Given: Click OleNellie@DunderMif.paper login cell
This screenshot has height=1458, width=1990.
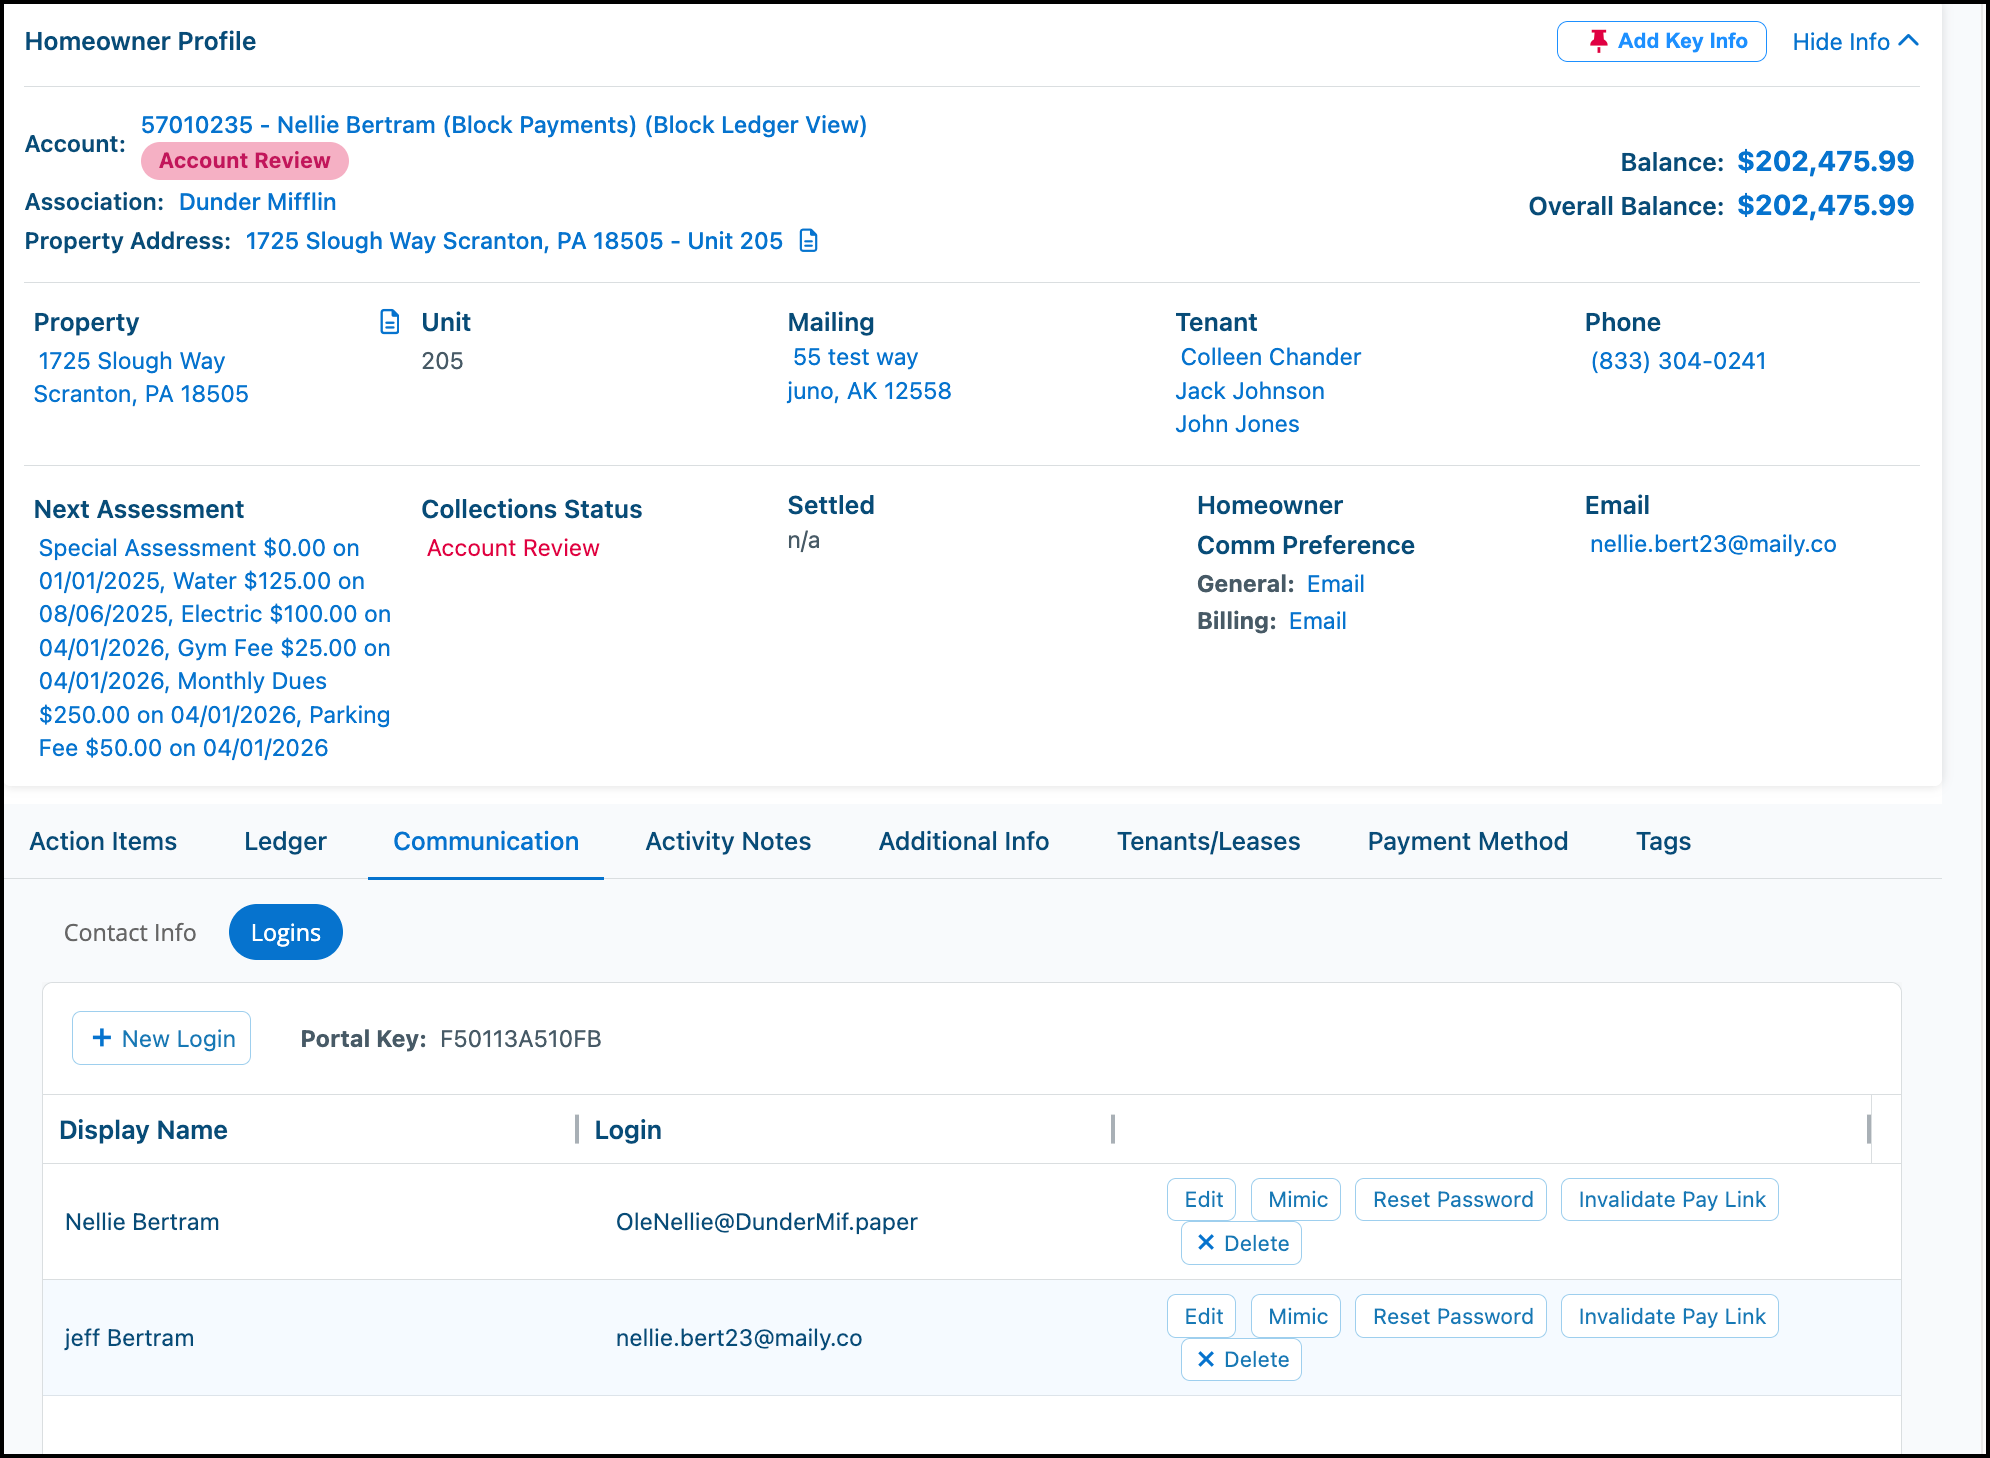Looking at the screenshot, I should click(766, 1222).
